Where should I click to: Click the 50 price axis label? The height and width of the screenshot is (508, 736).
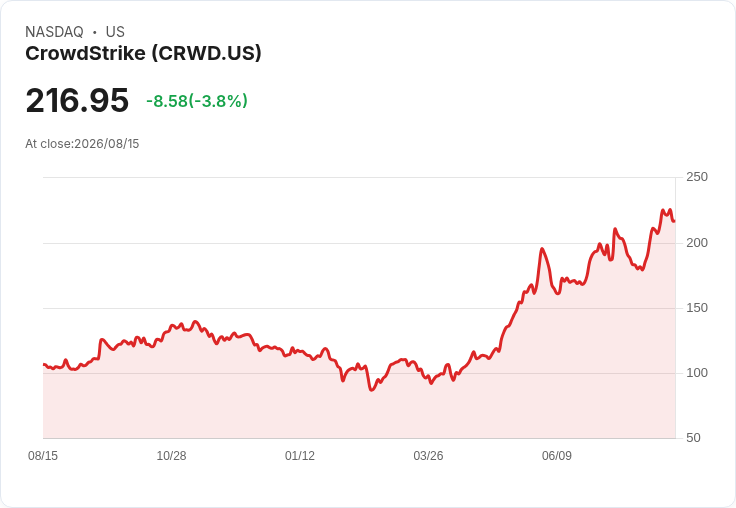(693, 438)
